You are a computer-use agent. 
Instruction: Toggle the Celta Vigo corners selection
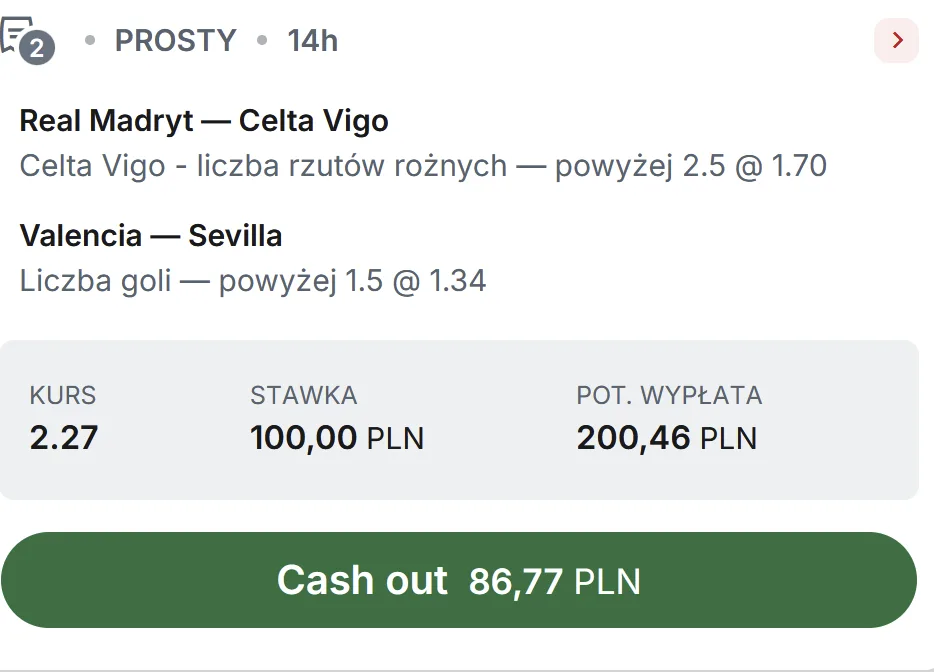(x=423, y=165)
